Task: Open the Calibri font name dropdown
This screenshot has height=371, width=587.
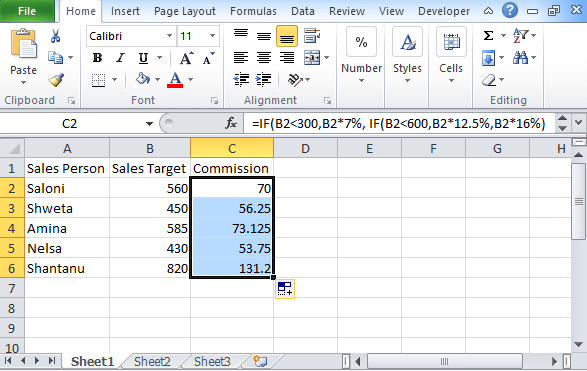Action: click(170, 36)
